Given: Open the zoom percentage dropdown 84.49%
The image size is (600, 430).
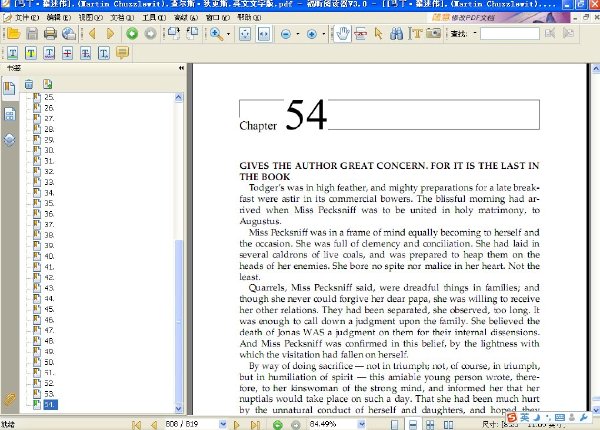Looking at the screenshot, I should click(362, 424).
